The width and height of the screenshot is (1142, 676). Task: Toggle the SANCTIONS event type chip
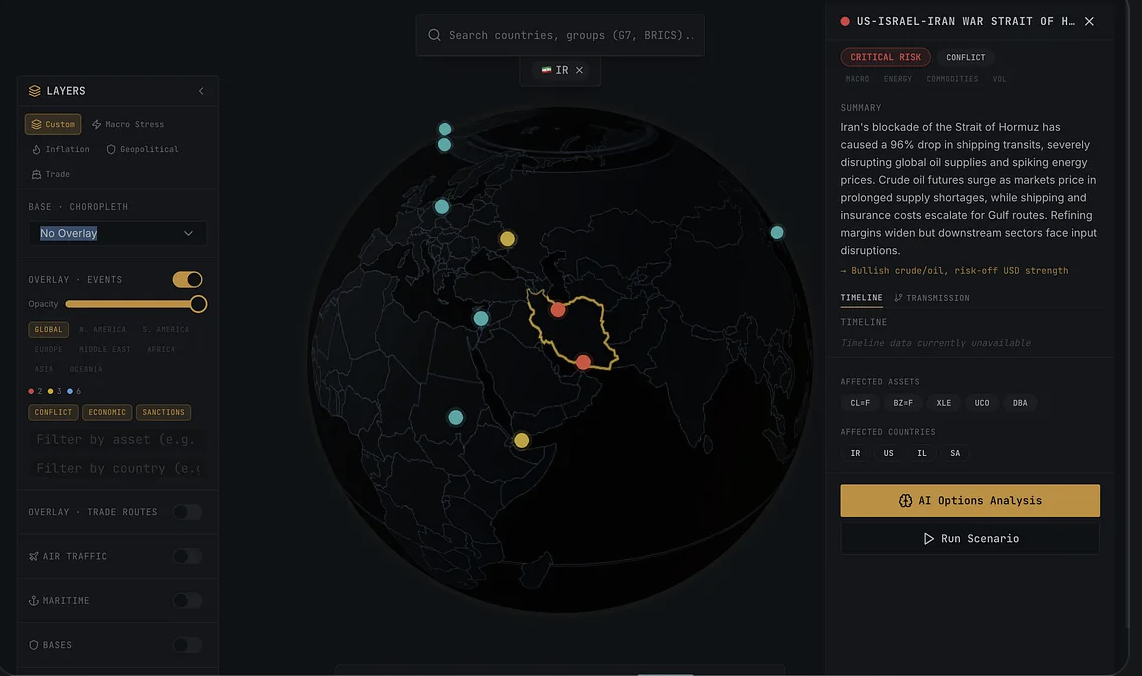pyautogui.click(x=163, y=412)
